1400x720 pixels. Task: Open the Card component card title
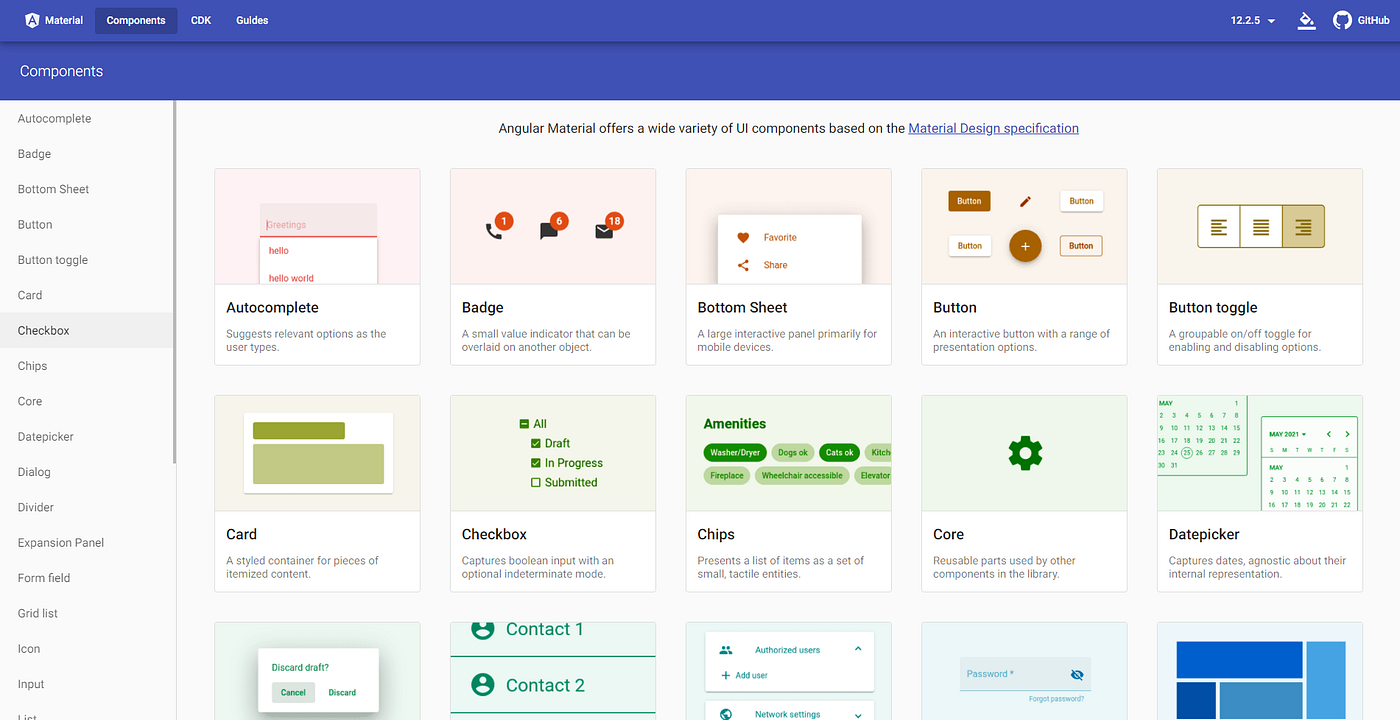pos(241,534)
